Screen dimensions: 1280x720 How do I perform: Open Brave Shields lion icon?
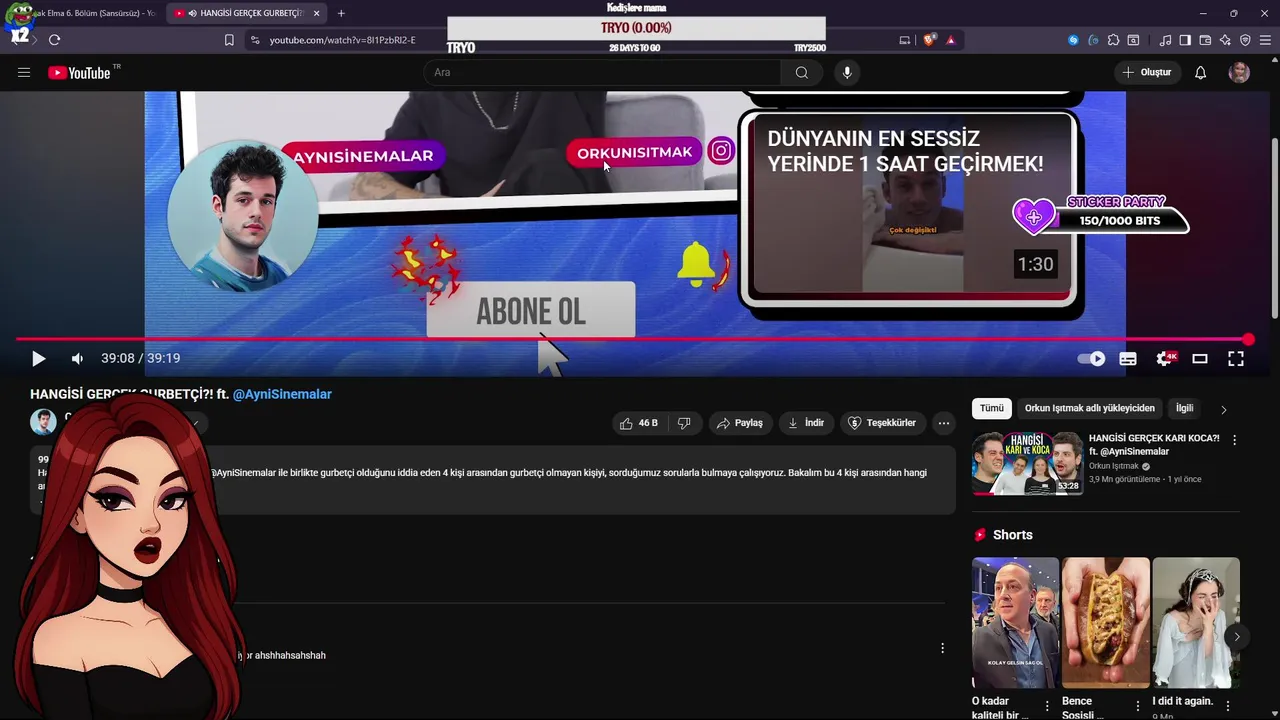pyautogui.click(x=929, y=40)
